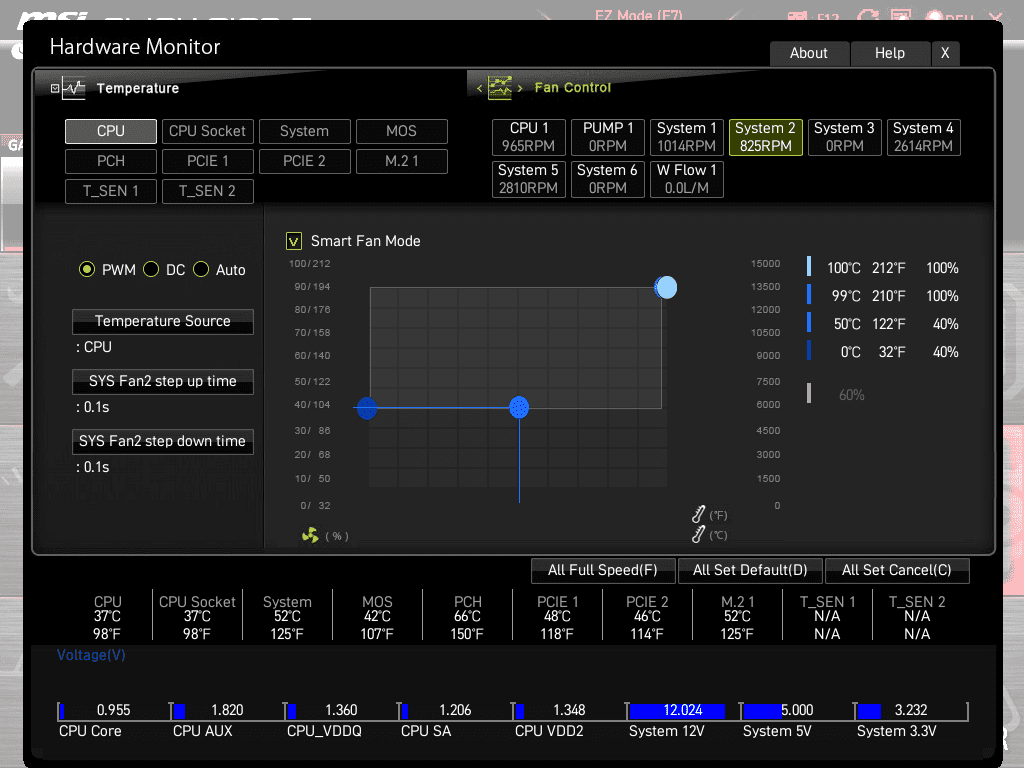Choose the System 5 2810RPM fan
The height and width of the screenshot is (768, 1024).
[528, 179]
